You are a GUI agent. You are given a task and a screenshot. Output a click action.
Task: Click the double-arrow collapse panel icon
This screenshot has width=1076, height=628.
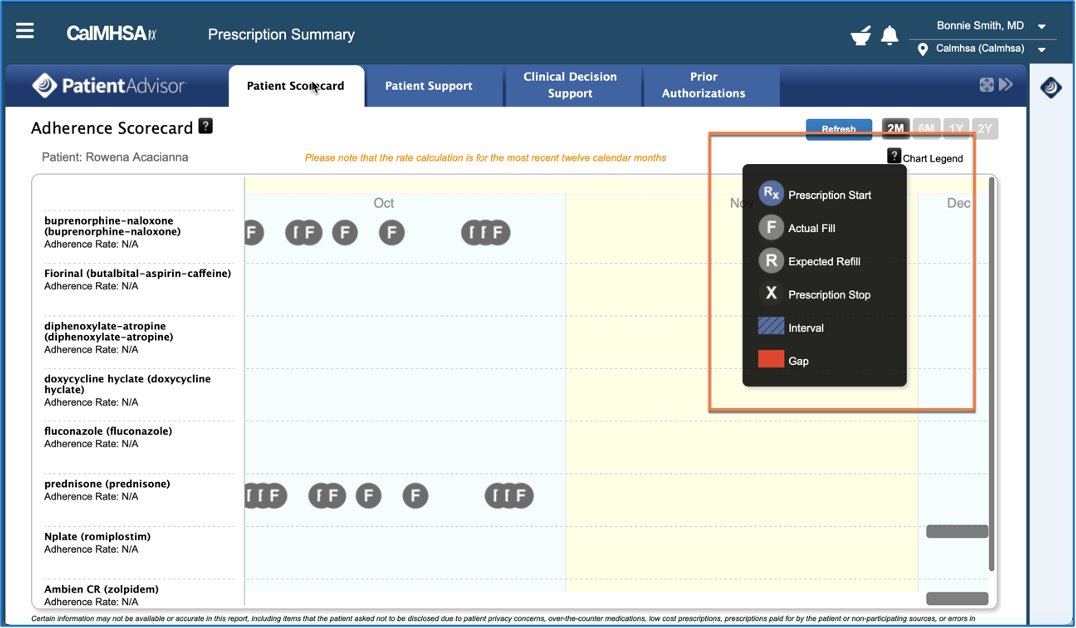tap(1006, 85)
